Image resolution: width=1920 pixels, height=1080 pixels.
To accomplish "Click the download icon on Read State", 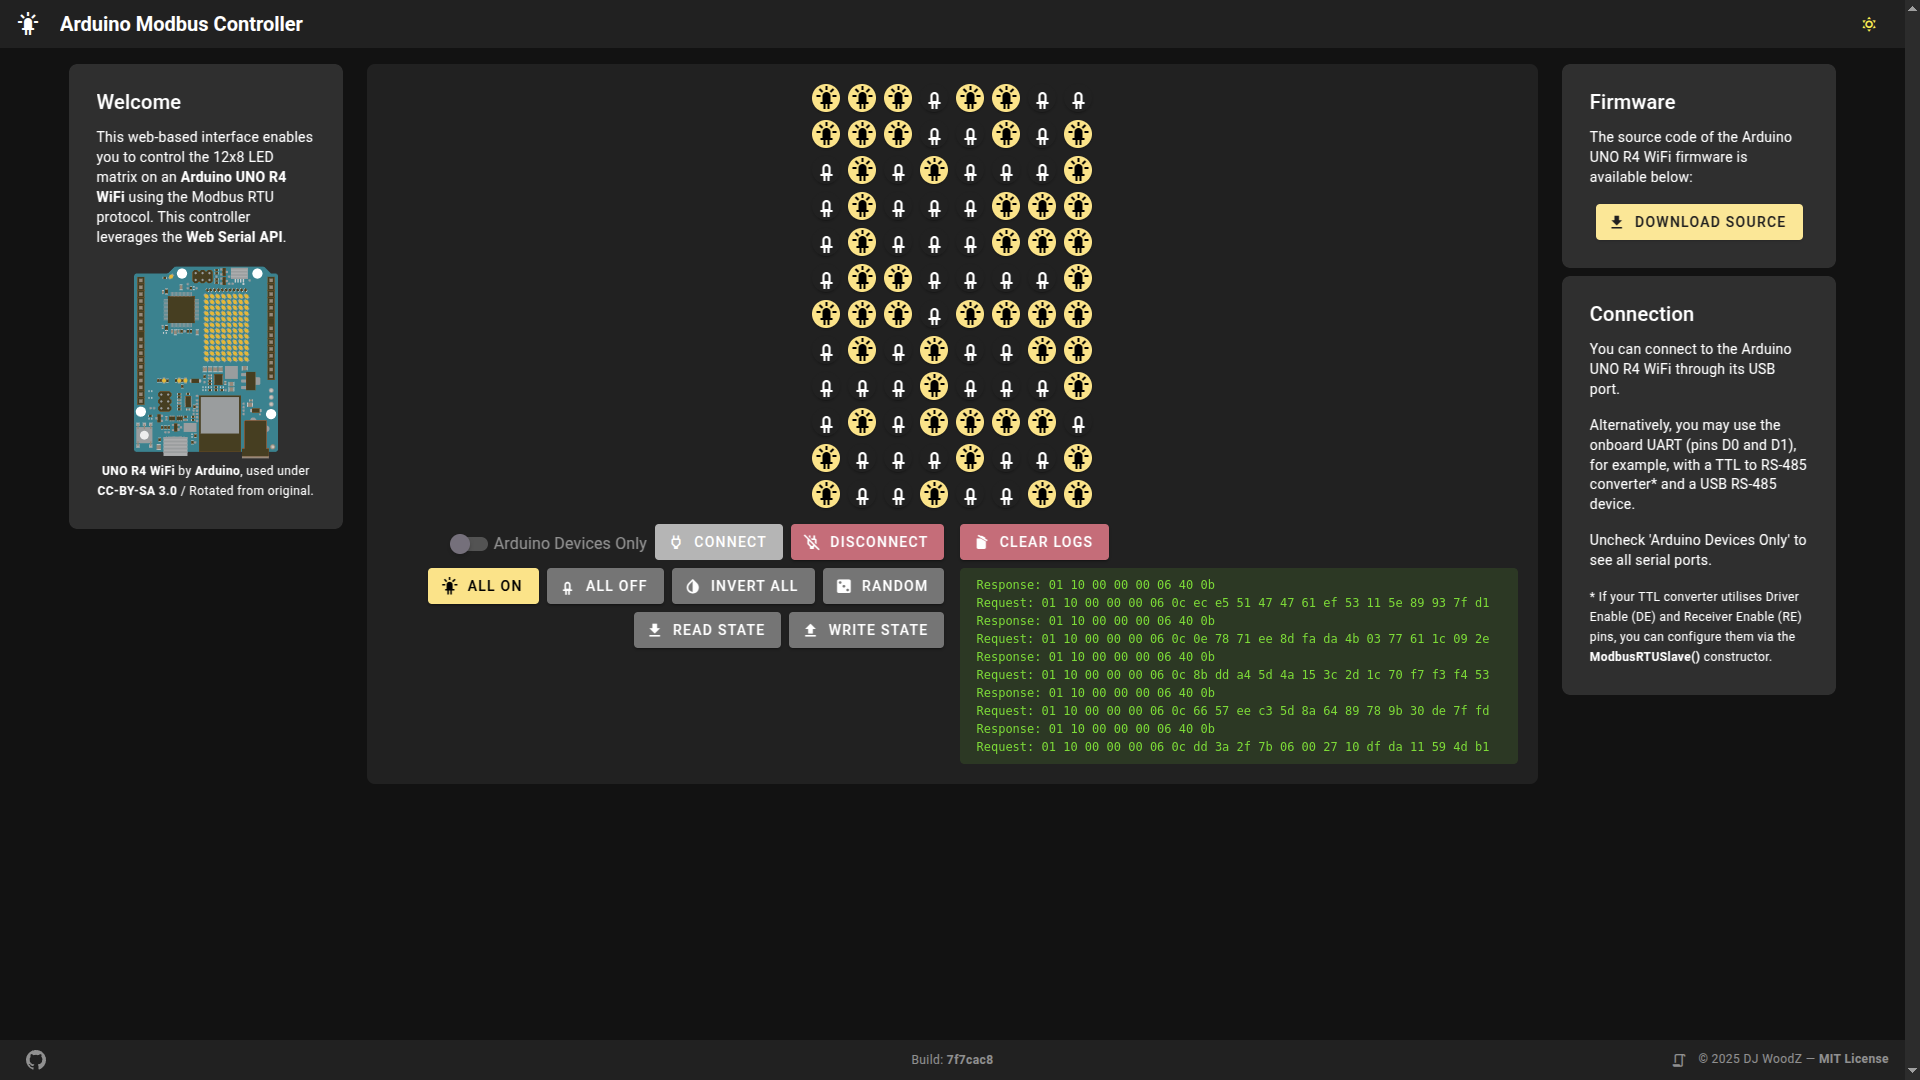I will click(654, 630).
